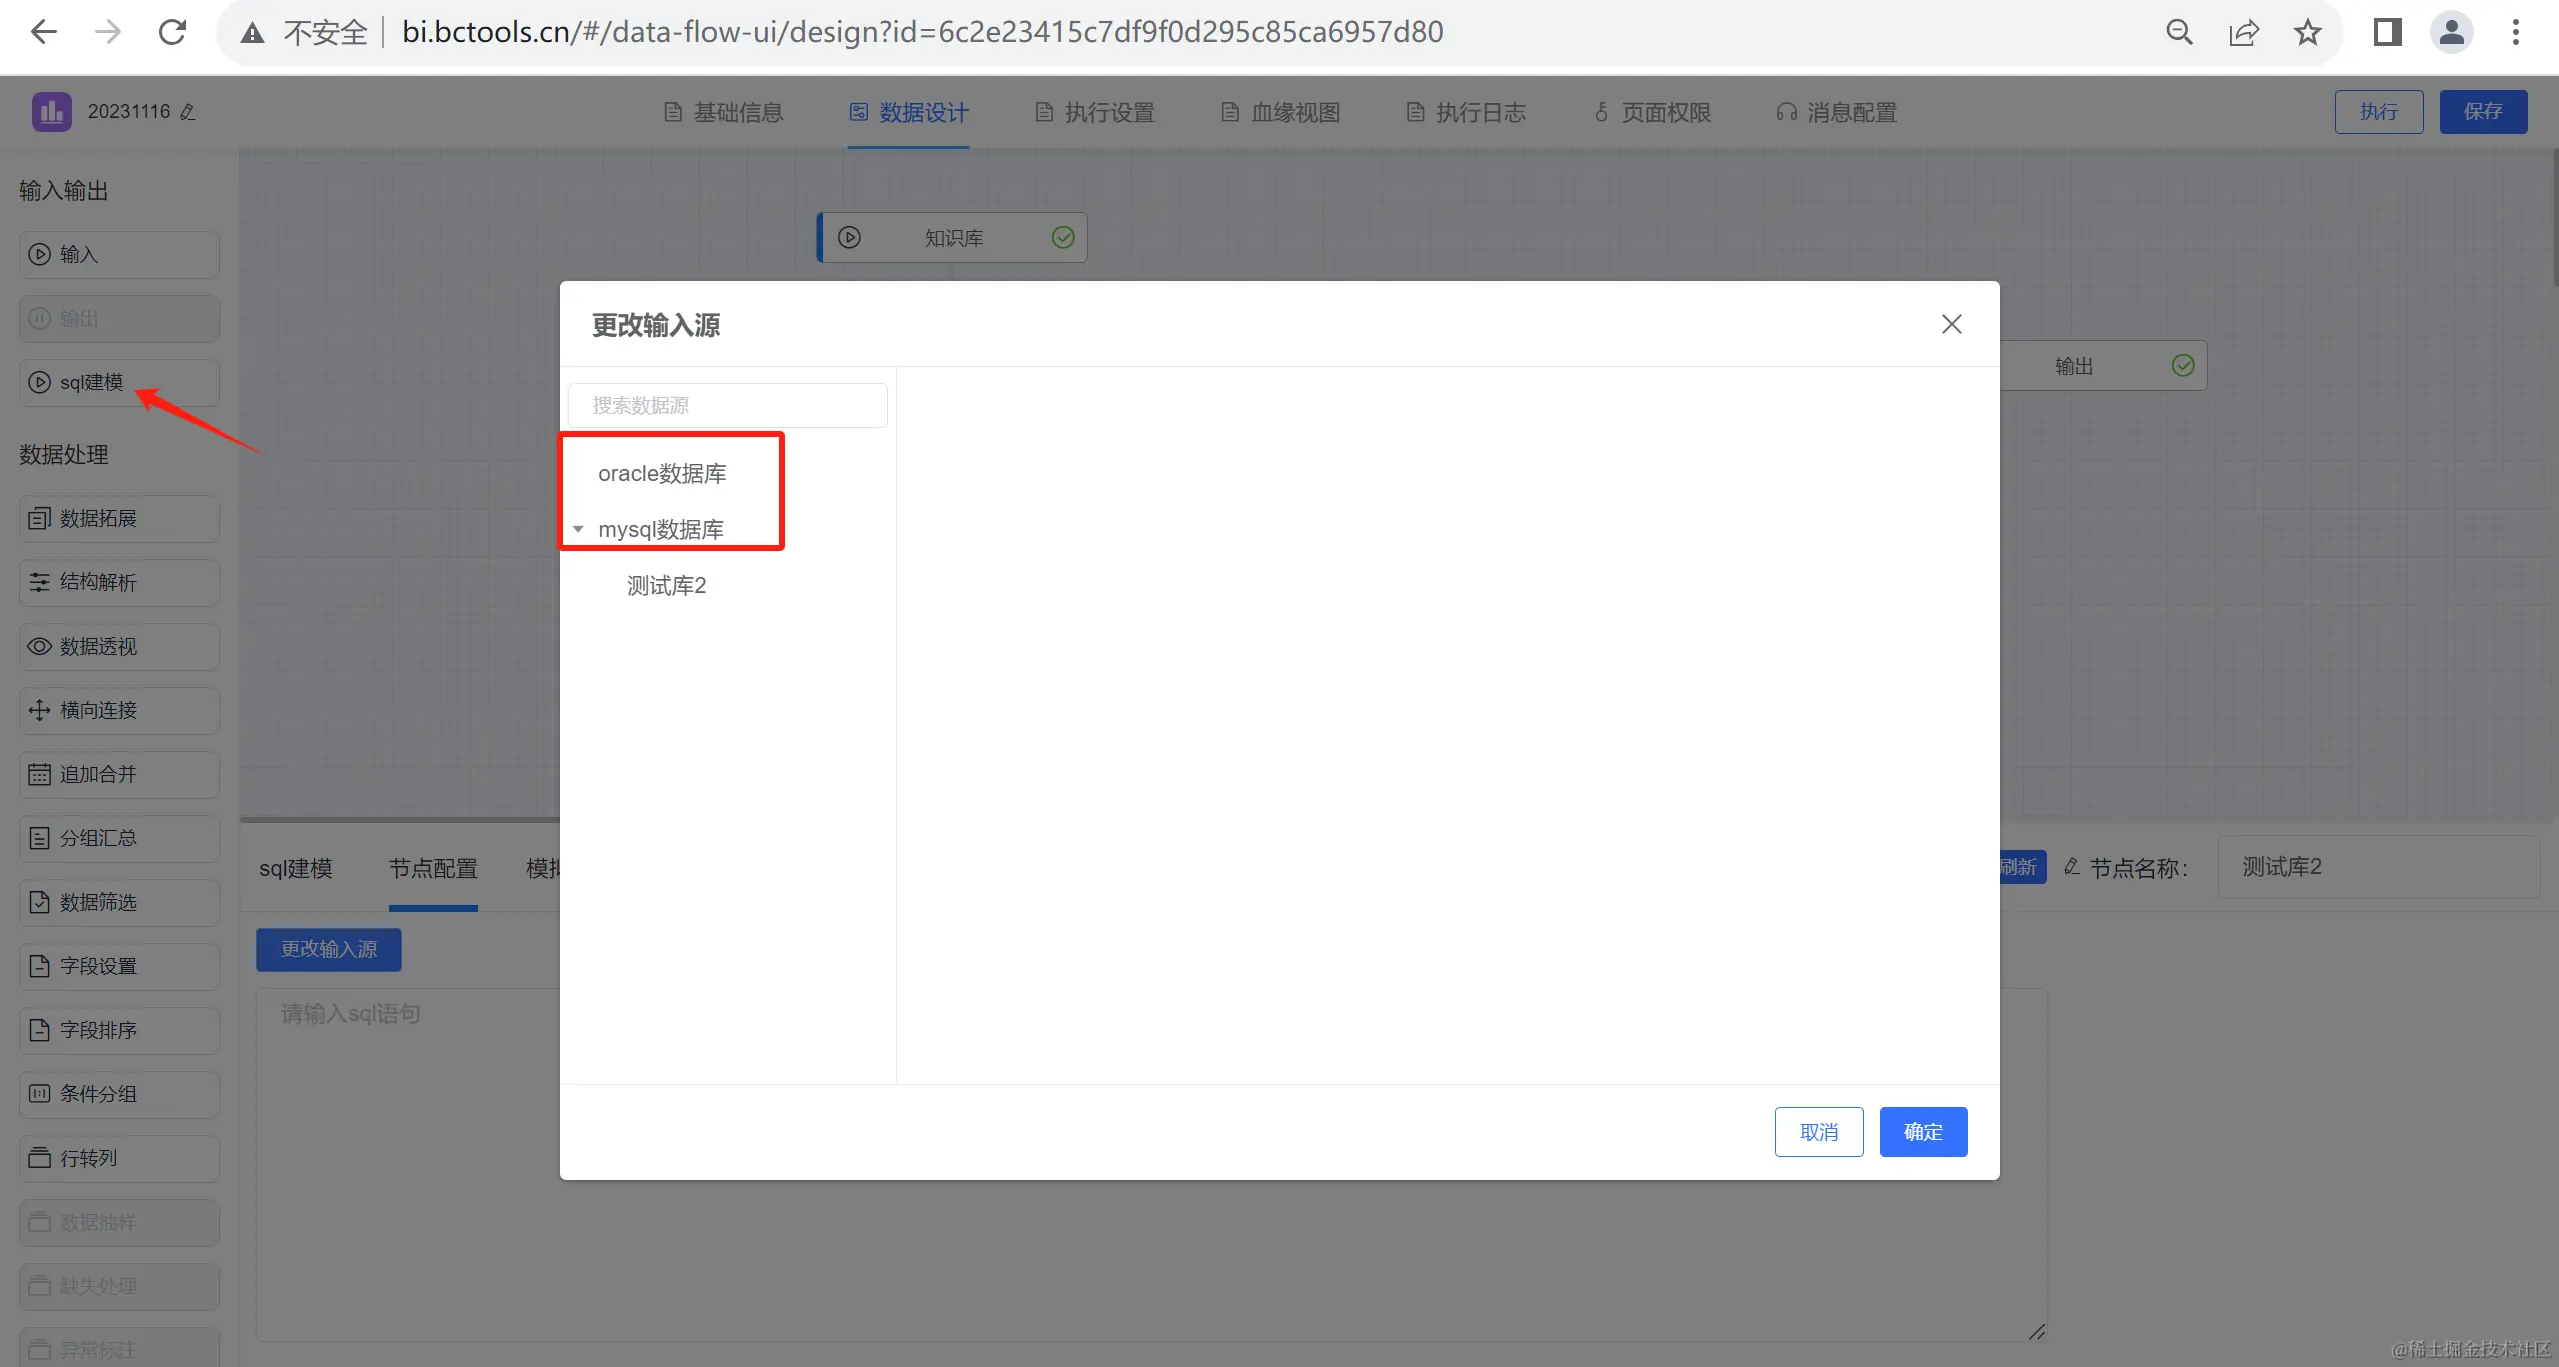Select the oracle数据库 tree node
Viewport: 2559px width, 1367px height.
pos(661,473)
